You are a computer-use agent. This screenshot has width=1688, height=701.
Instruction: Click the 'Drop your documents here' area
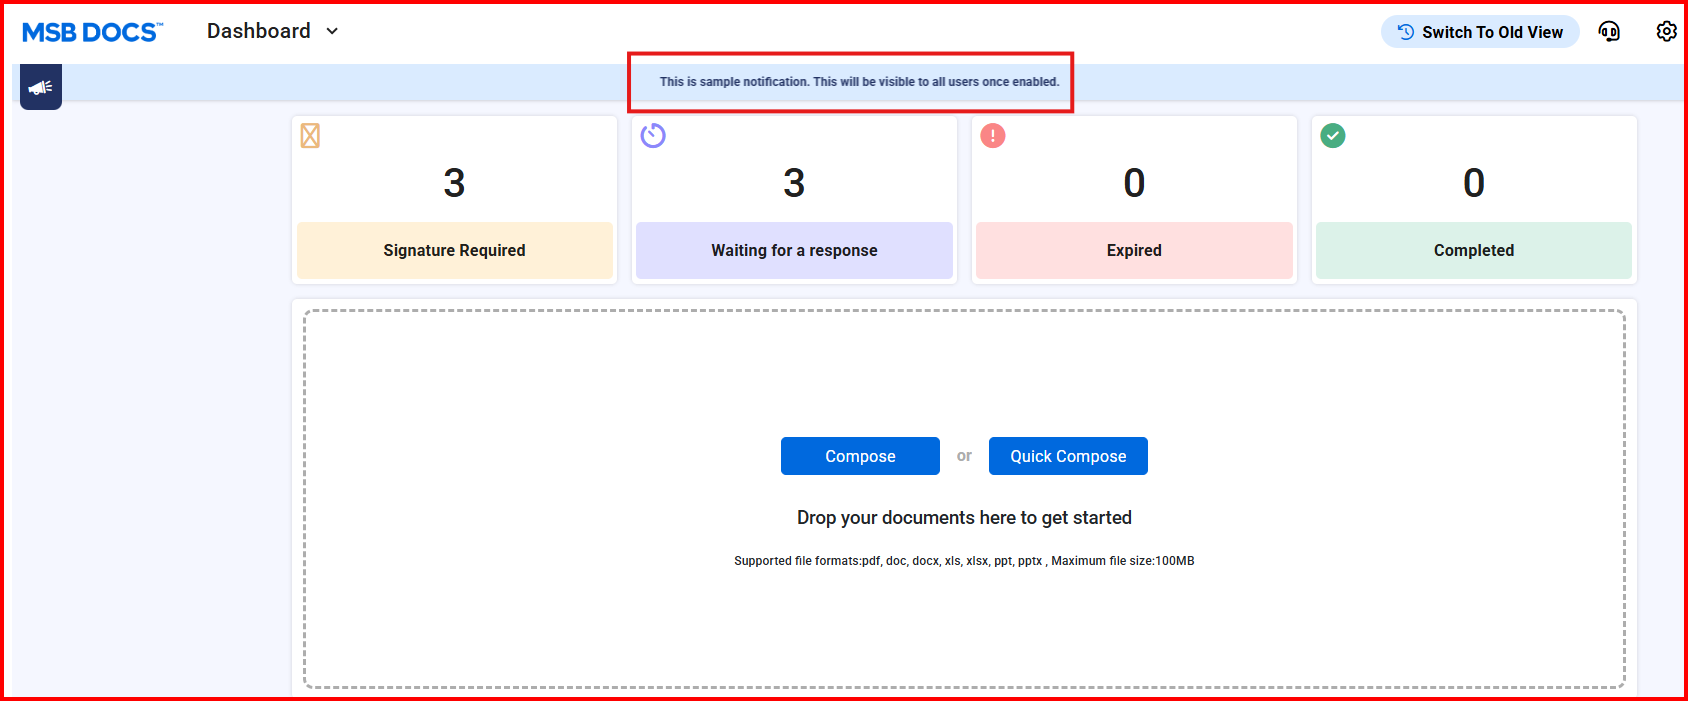[964, 518]
